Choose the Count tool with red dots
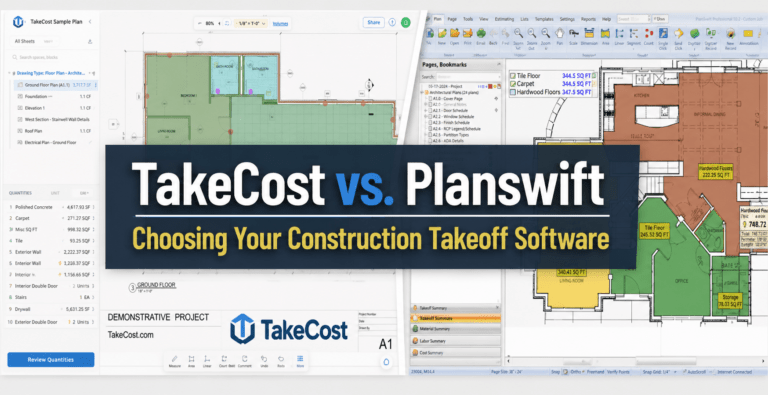Viewport: 768px width, 395px height. pyautogui.click(x=648, y=36)
